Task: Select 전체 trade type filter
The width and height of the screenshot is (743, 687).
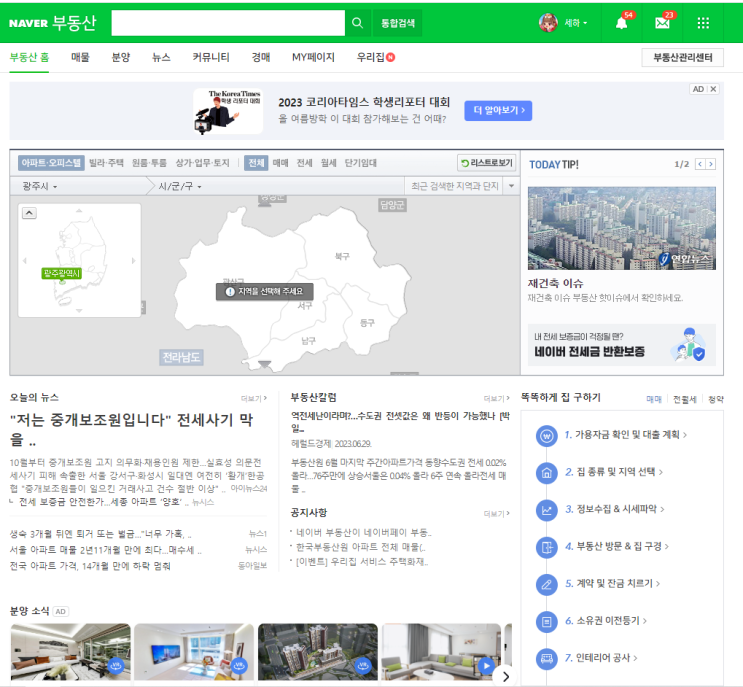Action: [x=256, y=163]
